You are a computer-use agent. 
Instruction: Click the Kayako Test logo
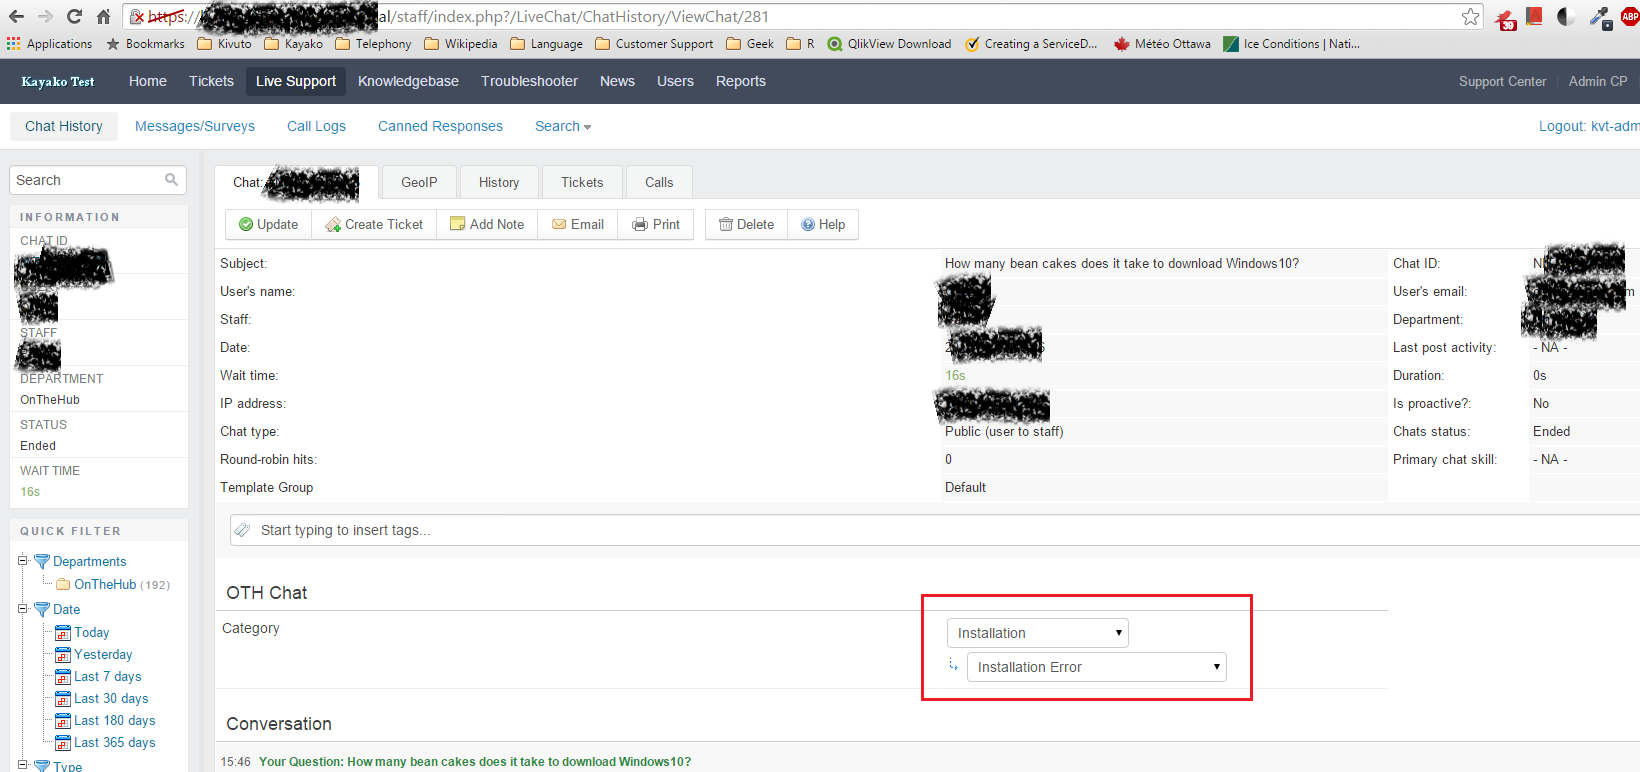(58, 81)
